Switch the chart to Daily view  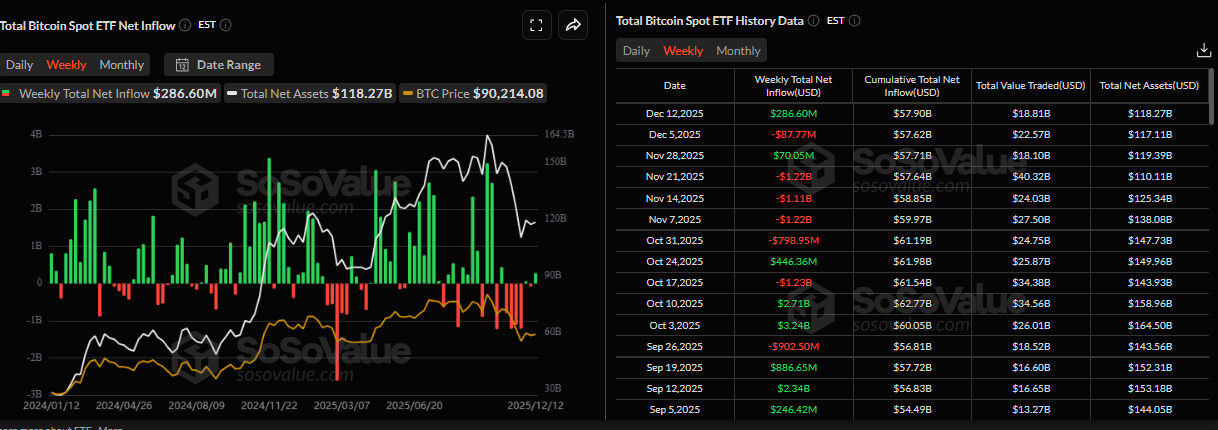(x=20, y=65)
